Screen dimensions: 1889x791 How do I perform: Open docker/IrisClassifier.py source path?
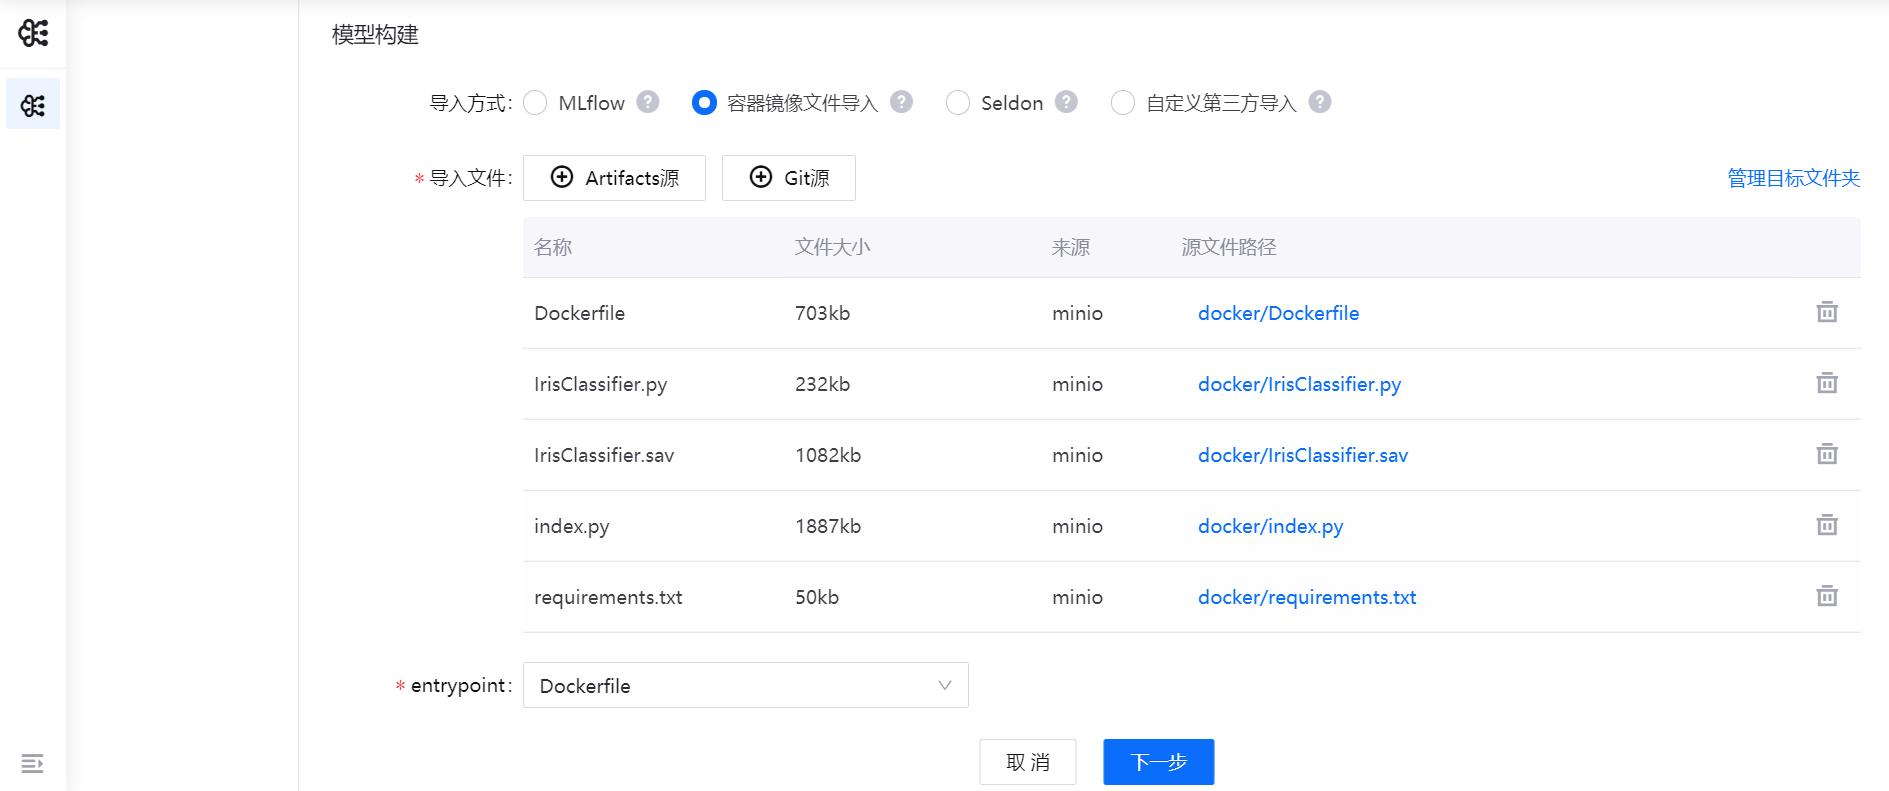click(1300, 384)
